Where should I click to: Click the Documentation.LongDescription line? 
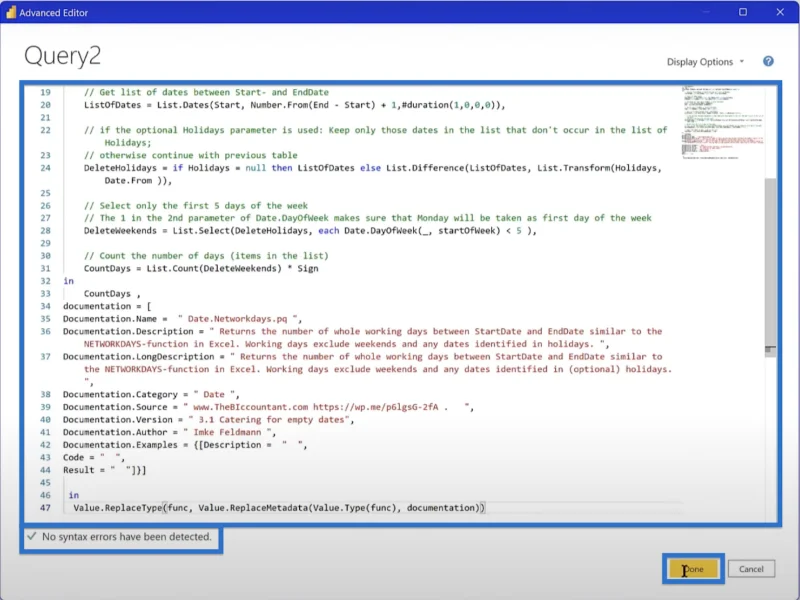pos(367,369)
